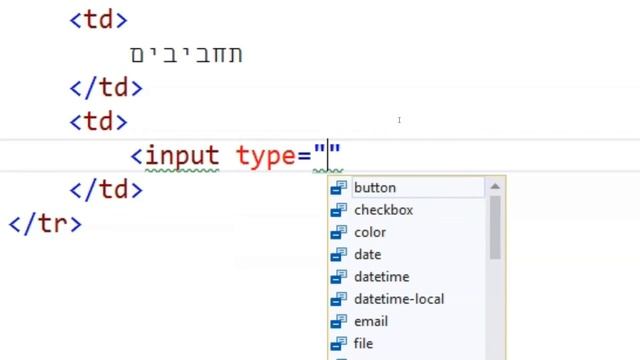Click the 'type' attribute in the code
This screenshot has height=360, width=640.
[266, 156]
